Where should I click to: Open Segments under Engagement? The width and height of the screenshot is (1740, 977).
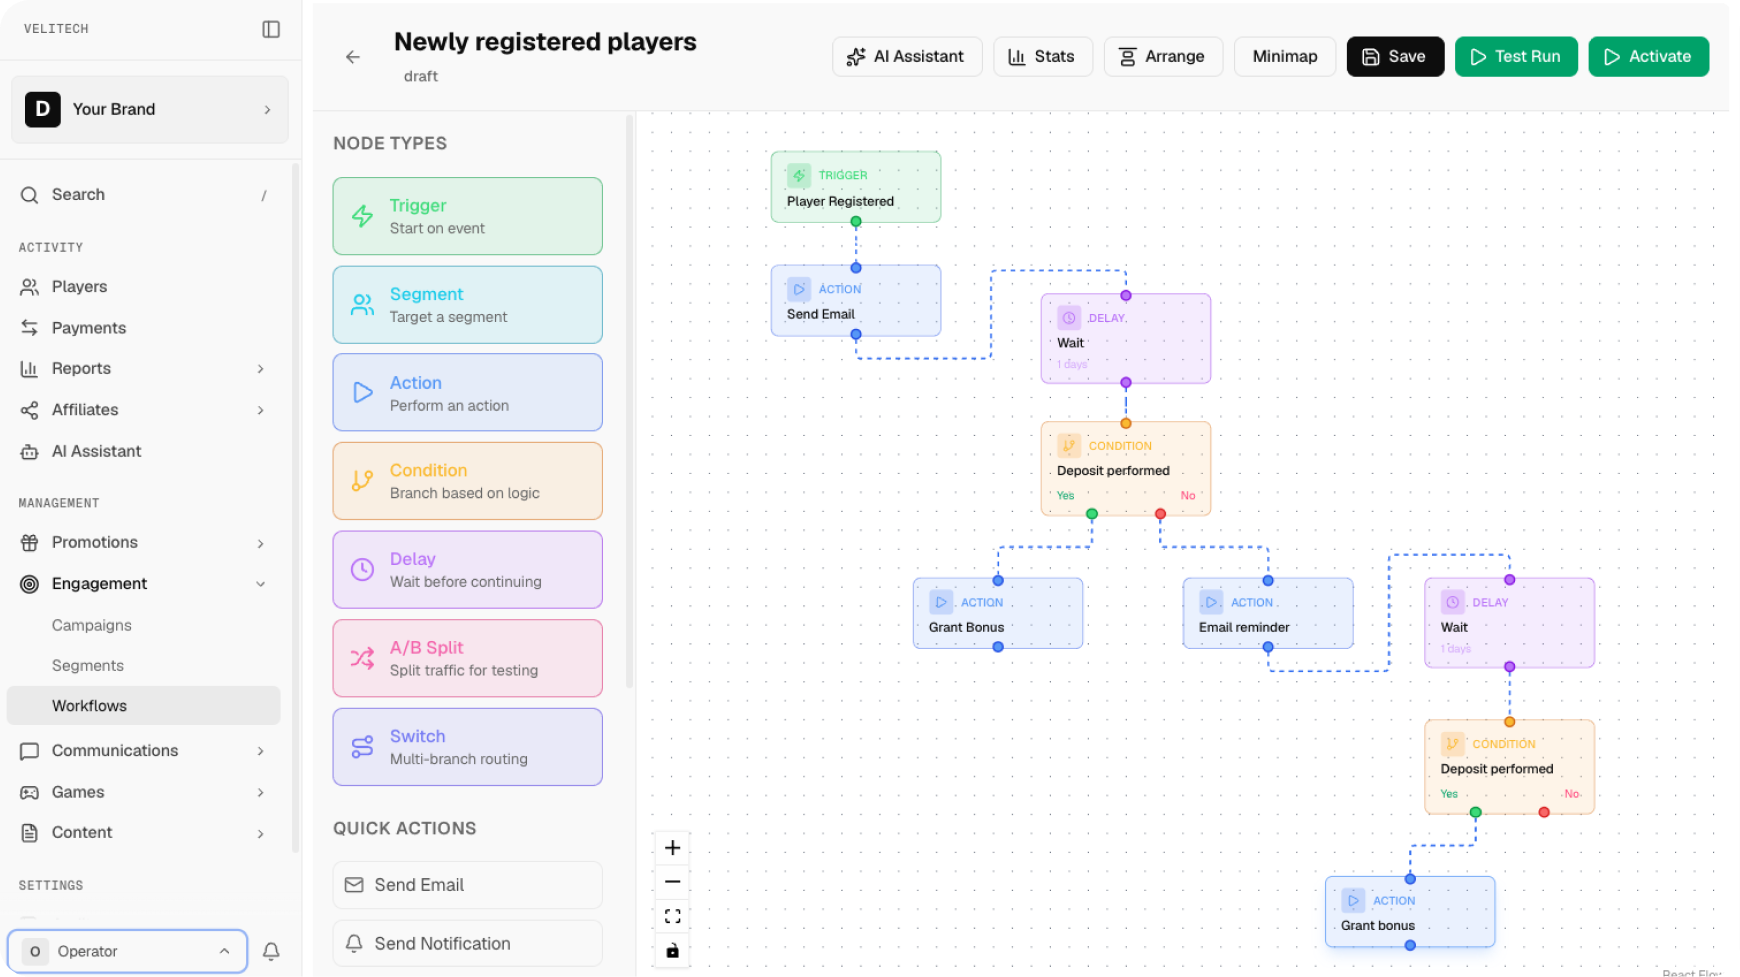click(x=88, y=665)
